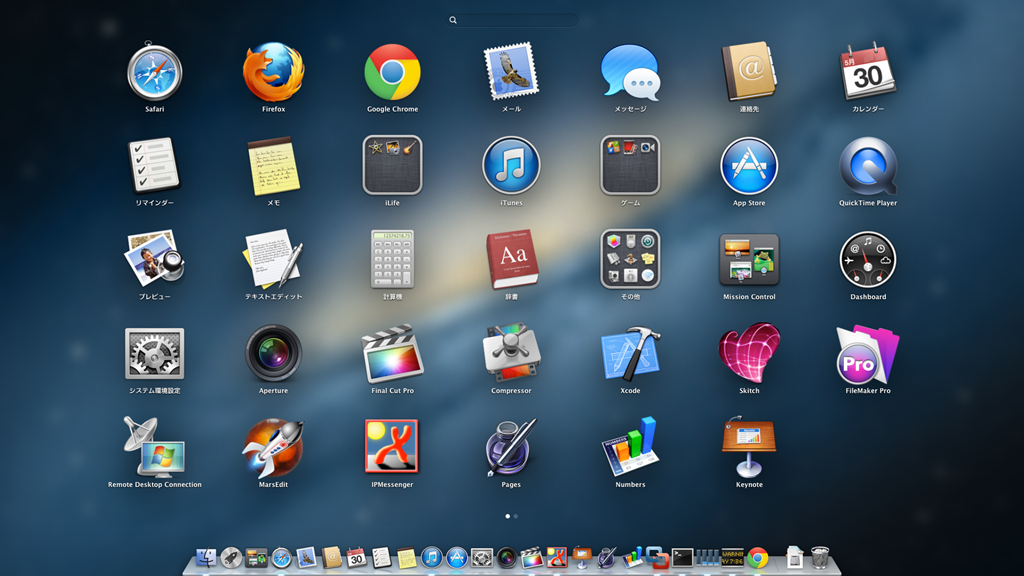Open App Store from the Dock

pyautogui.click(x=456, y=558)
